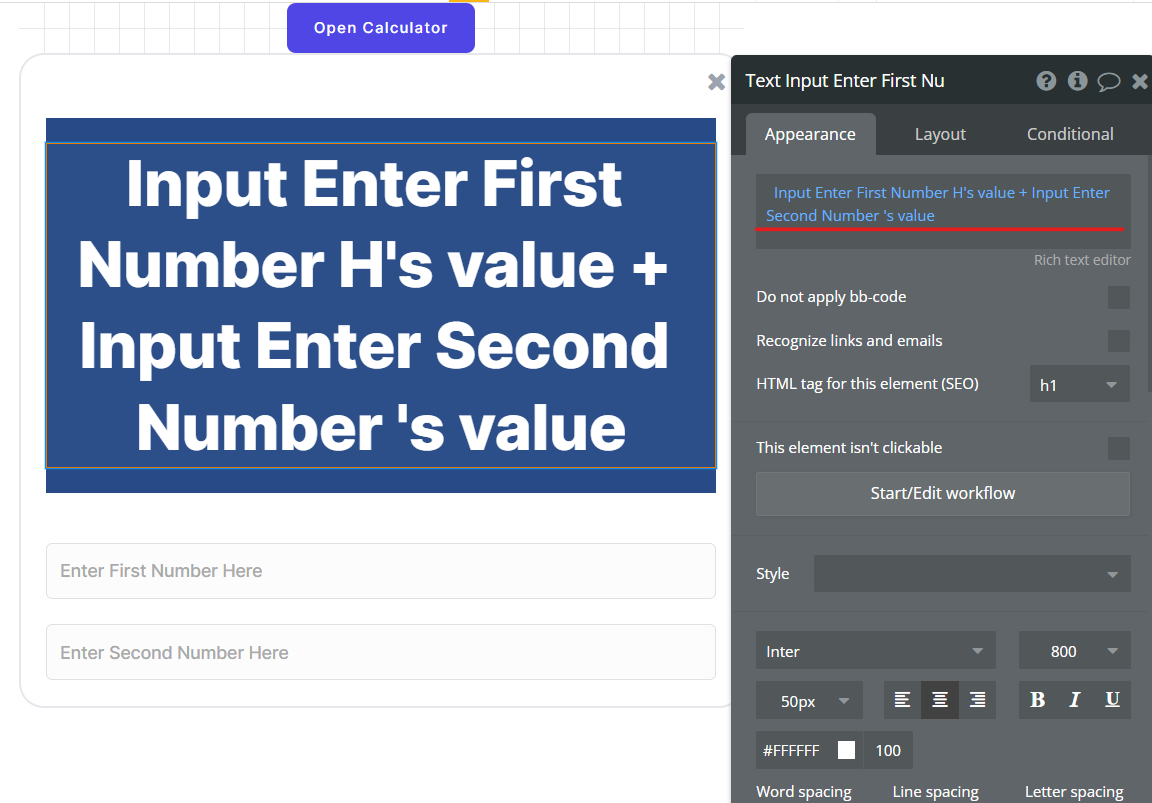Check 'Recognize links and emails' box

tap(1118, 341)
